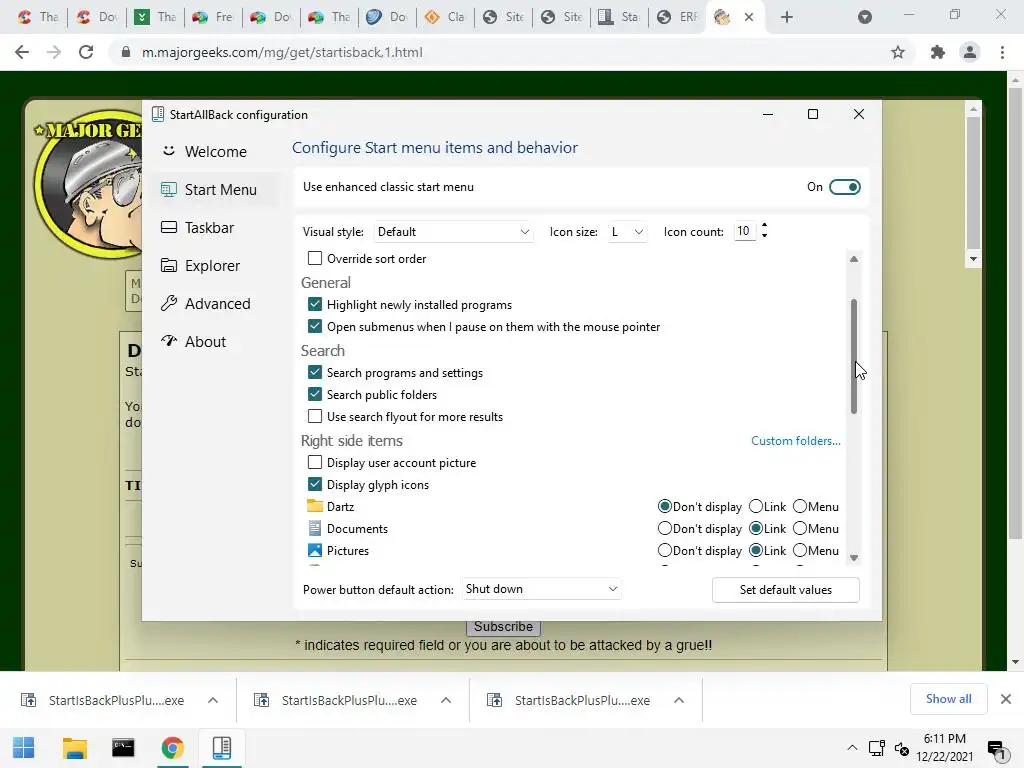This screenshot has width=1024, height=768.
Task: Reload the page in Chrome
Action: point(86,52)
